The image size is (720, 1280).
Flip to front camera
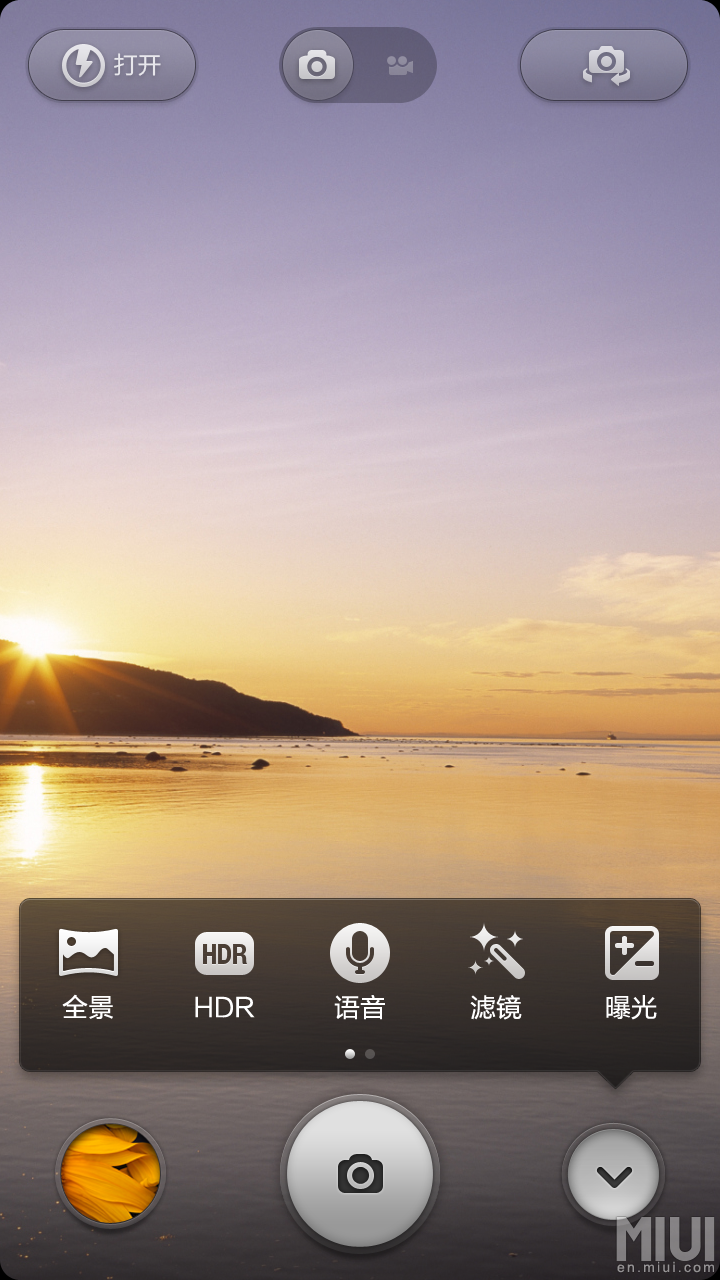(604, 65)
